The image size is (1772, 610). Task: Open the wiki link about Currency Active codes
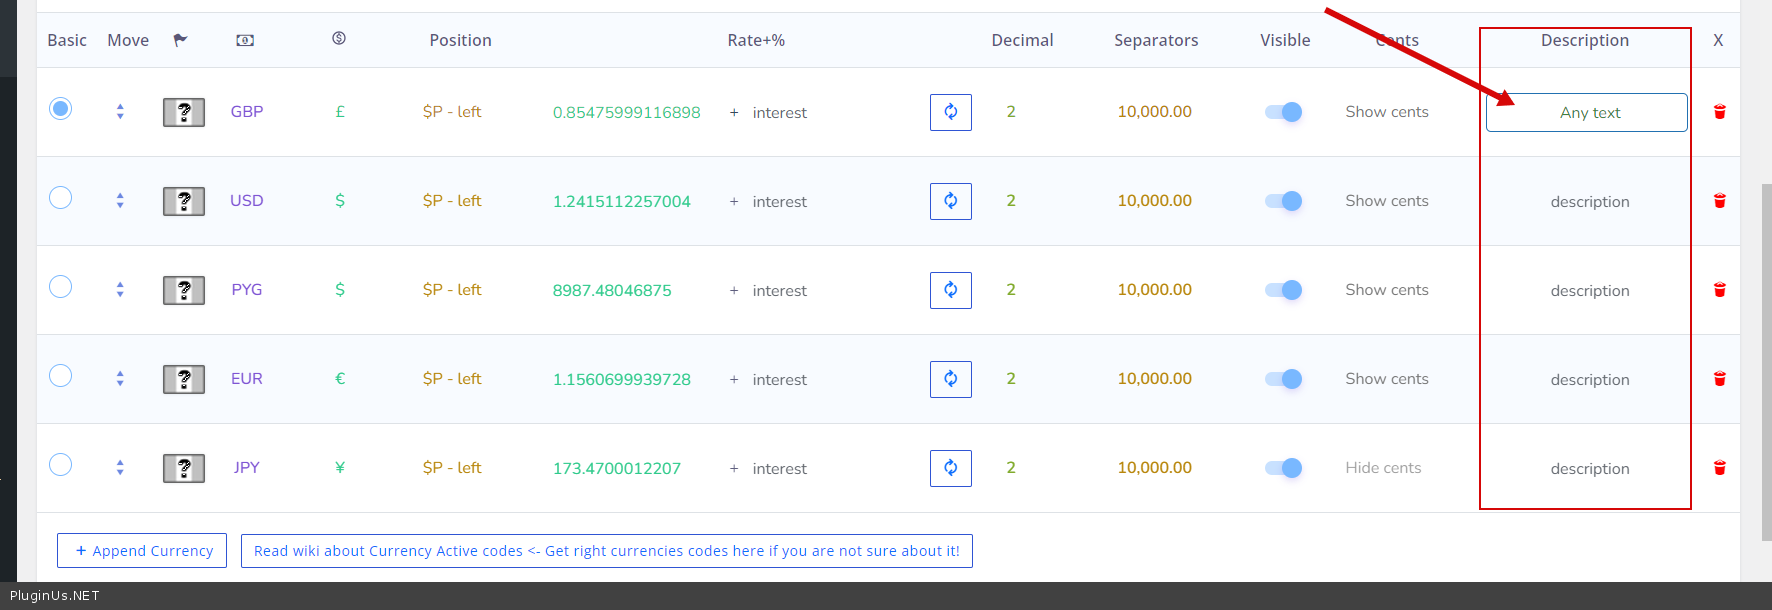click(x=606, y=551)
